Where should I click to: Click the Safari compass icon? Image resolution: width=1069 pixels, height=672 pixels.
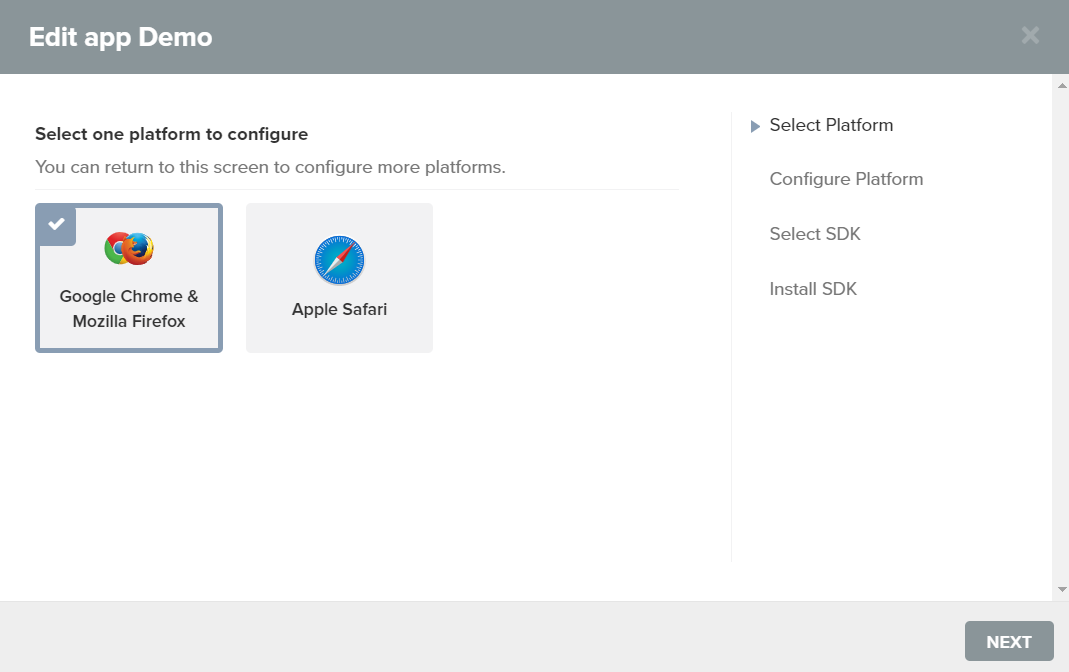click(x=339, y=261)
